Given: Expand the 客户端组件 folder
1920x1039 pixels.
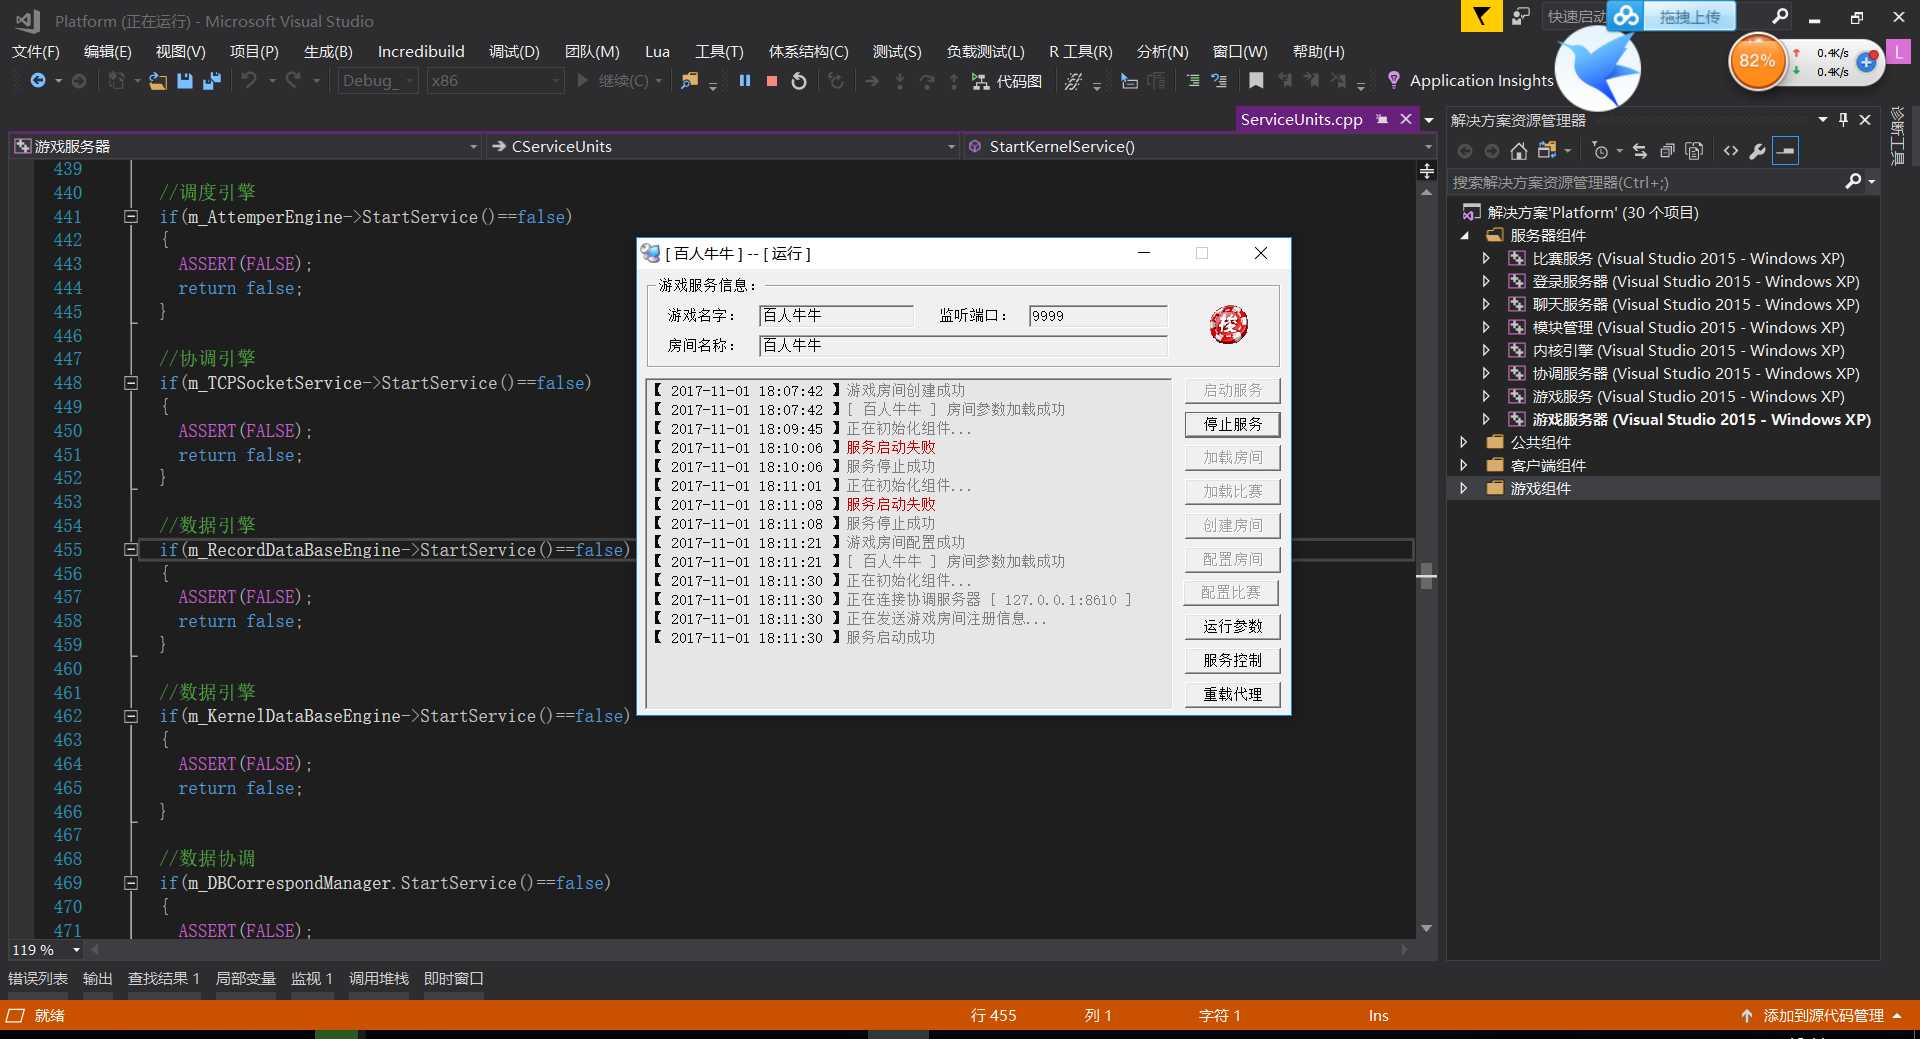Looking at the screenshot, I should [x=1464, y=465].
